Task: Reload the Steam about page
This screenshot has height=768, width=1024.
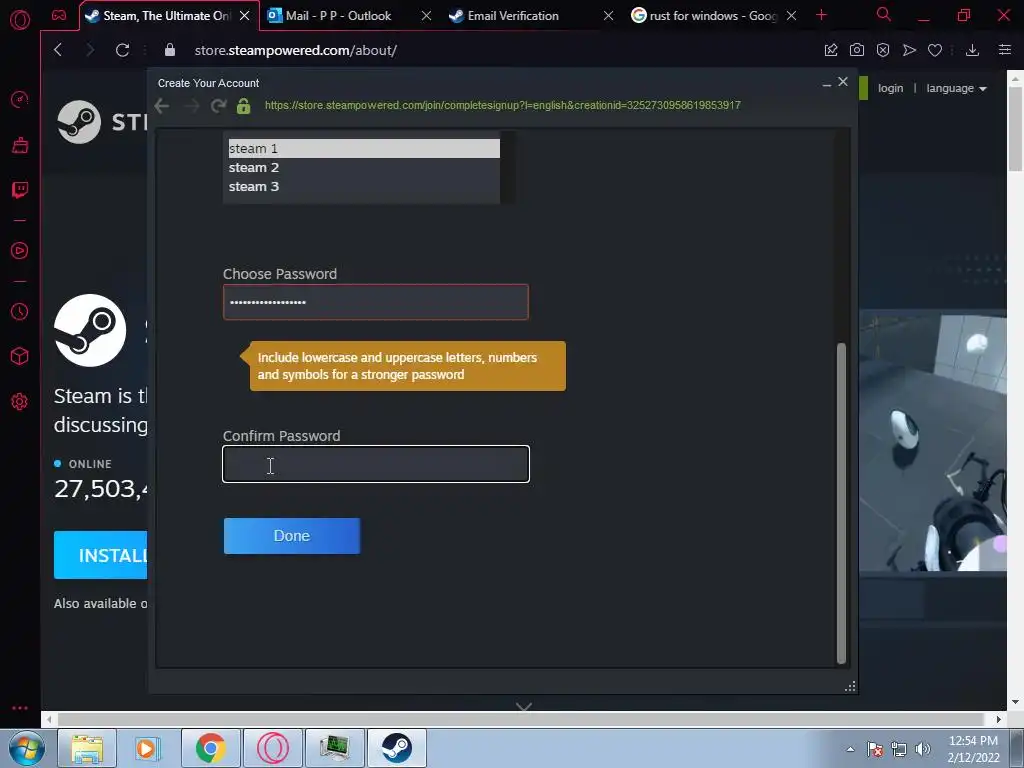Action: tap(122, 50)
